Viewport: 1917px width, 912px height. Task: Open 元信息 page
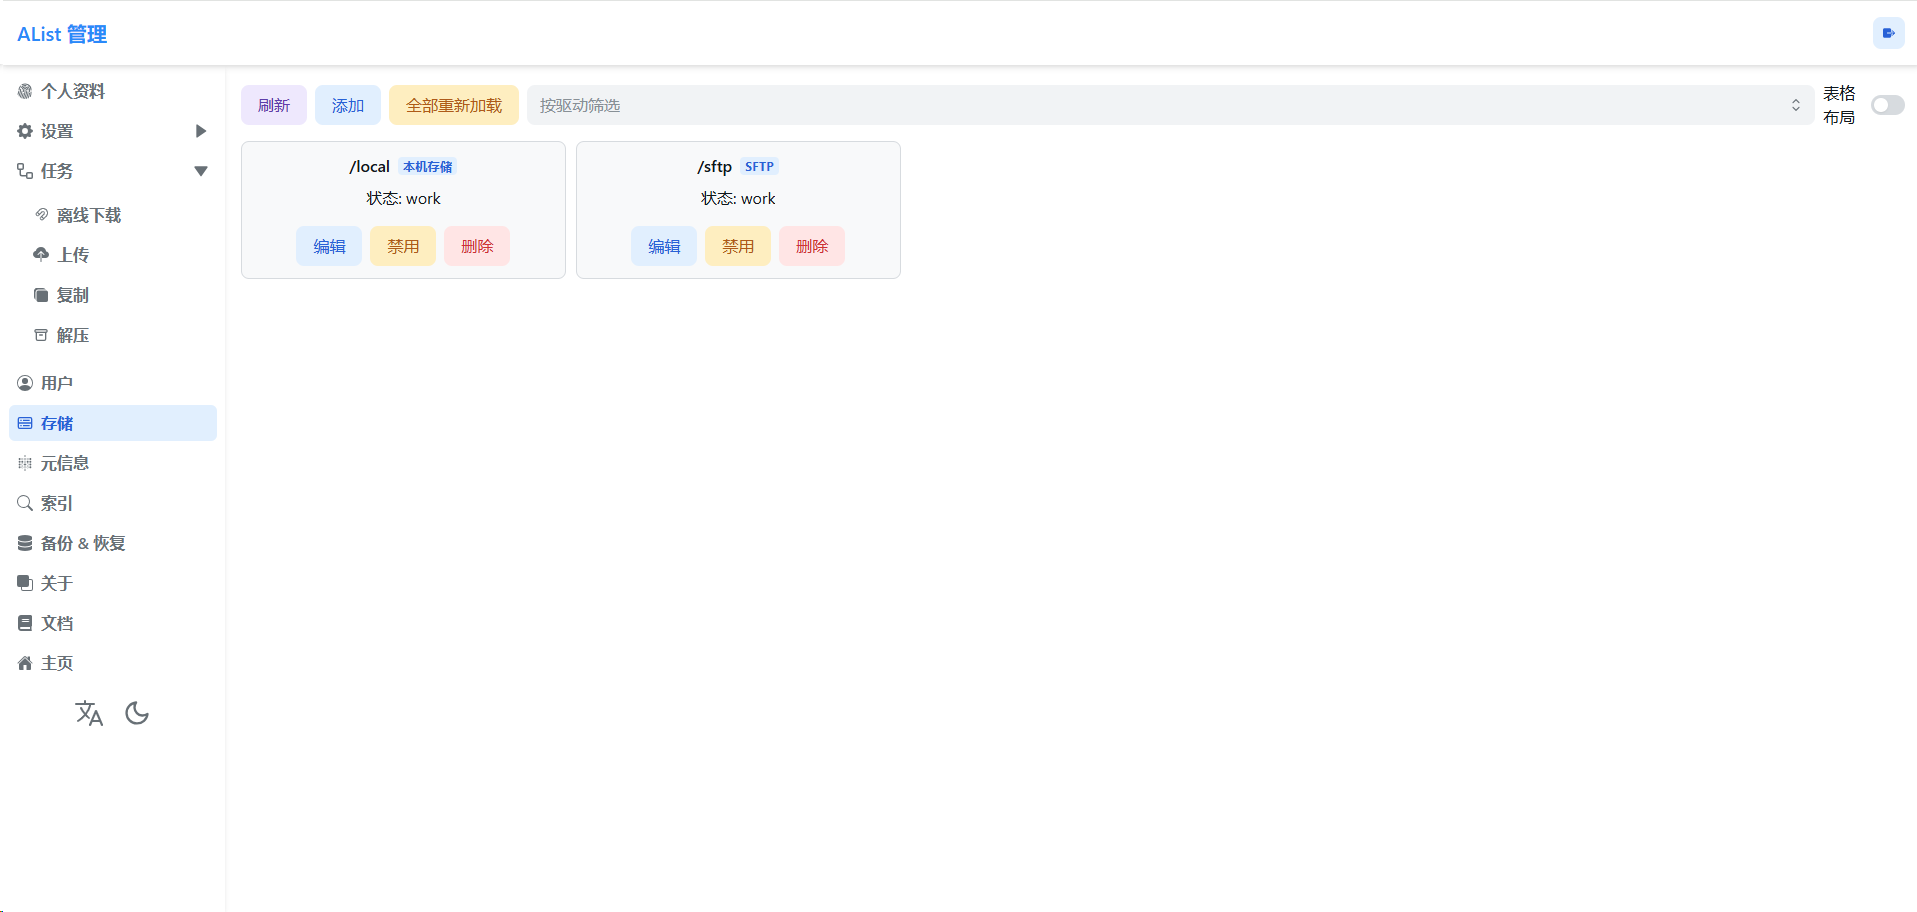tap(113, 463)
